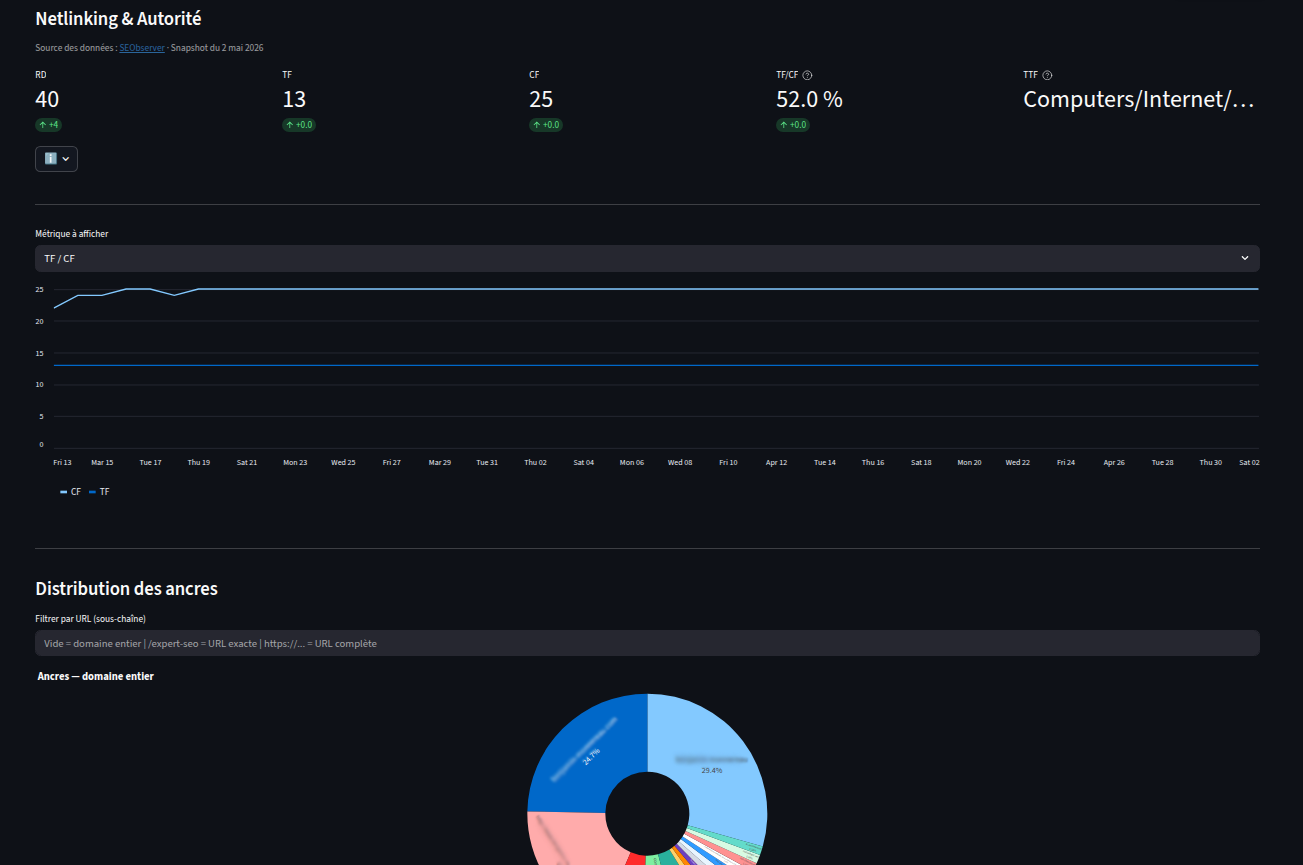This screenshot has width=1303, height=865.
Task: Click the TTF help question mark icon
Action: click(x=1047, y=75)
